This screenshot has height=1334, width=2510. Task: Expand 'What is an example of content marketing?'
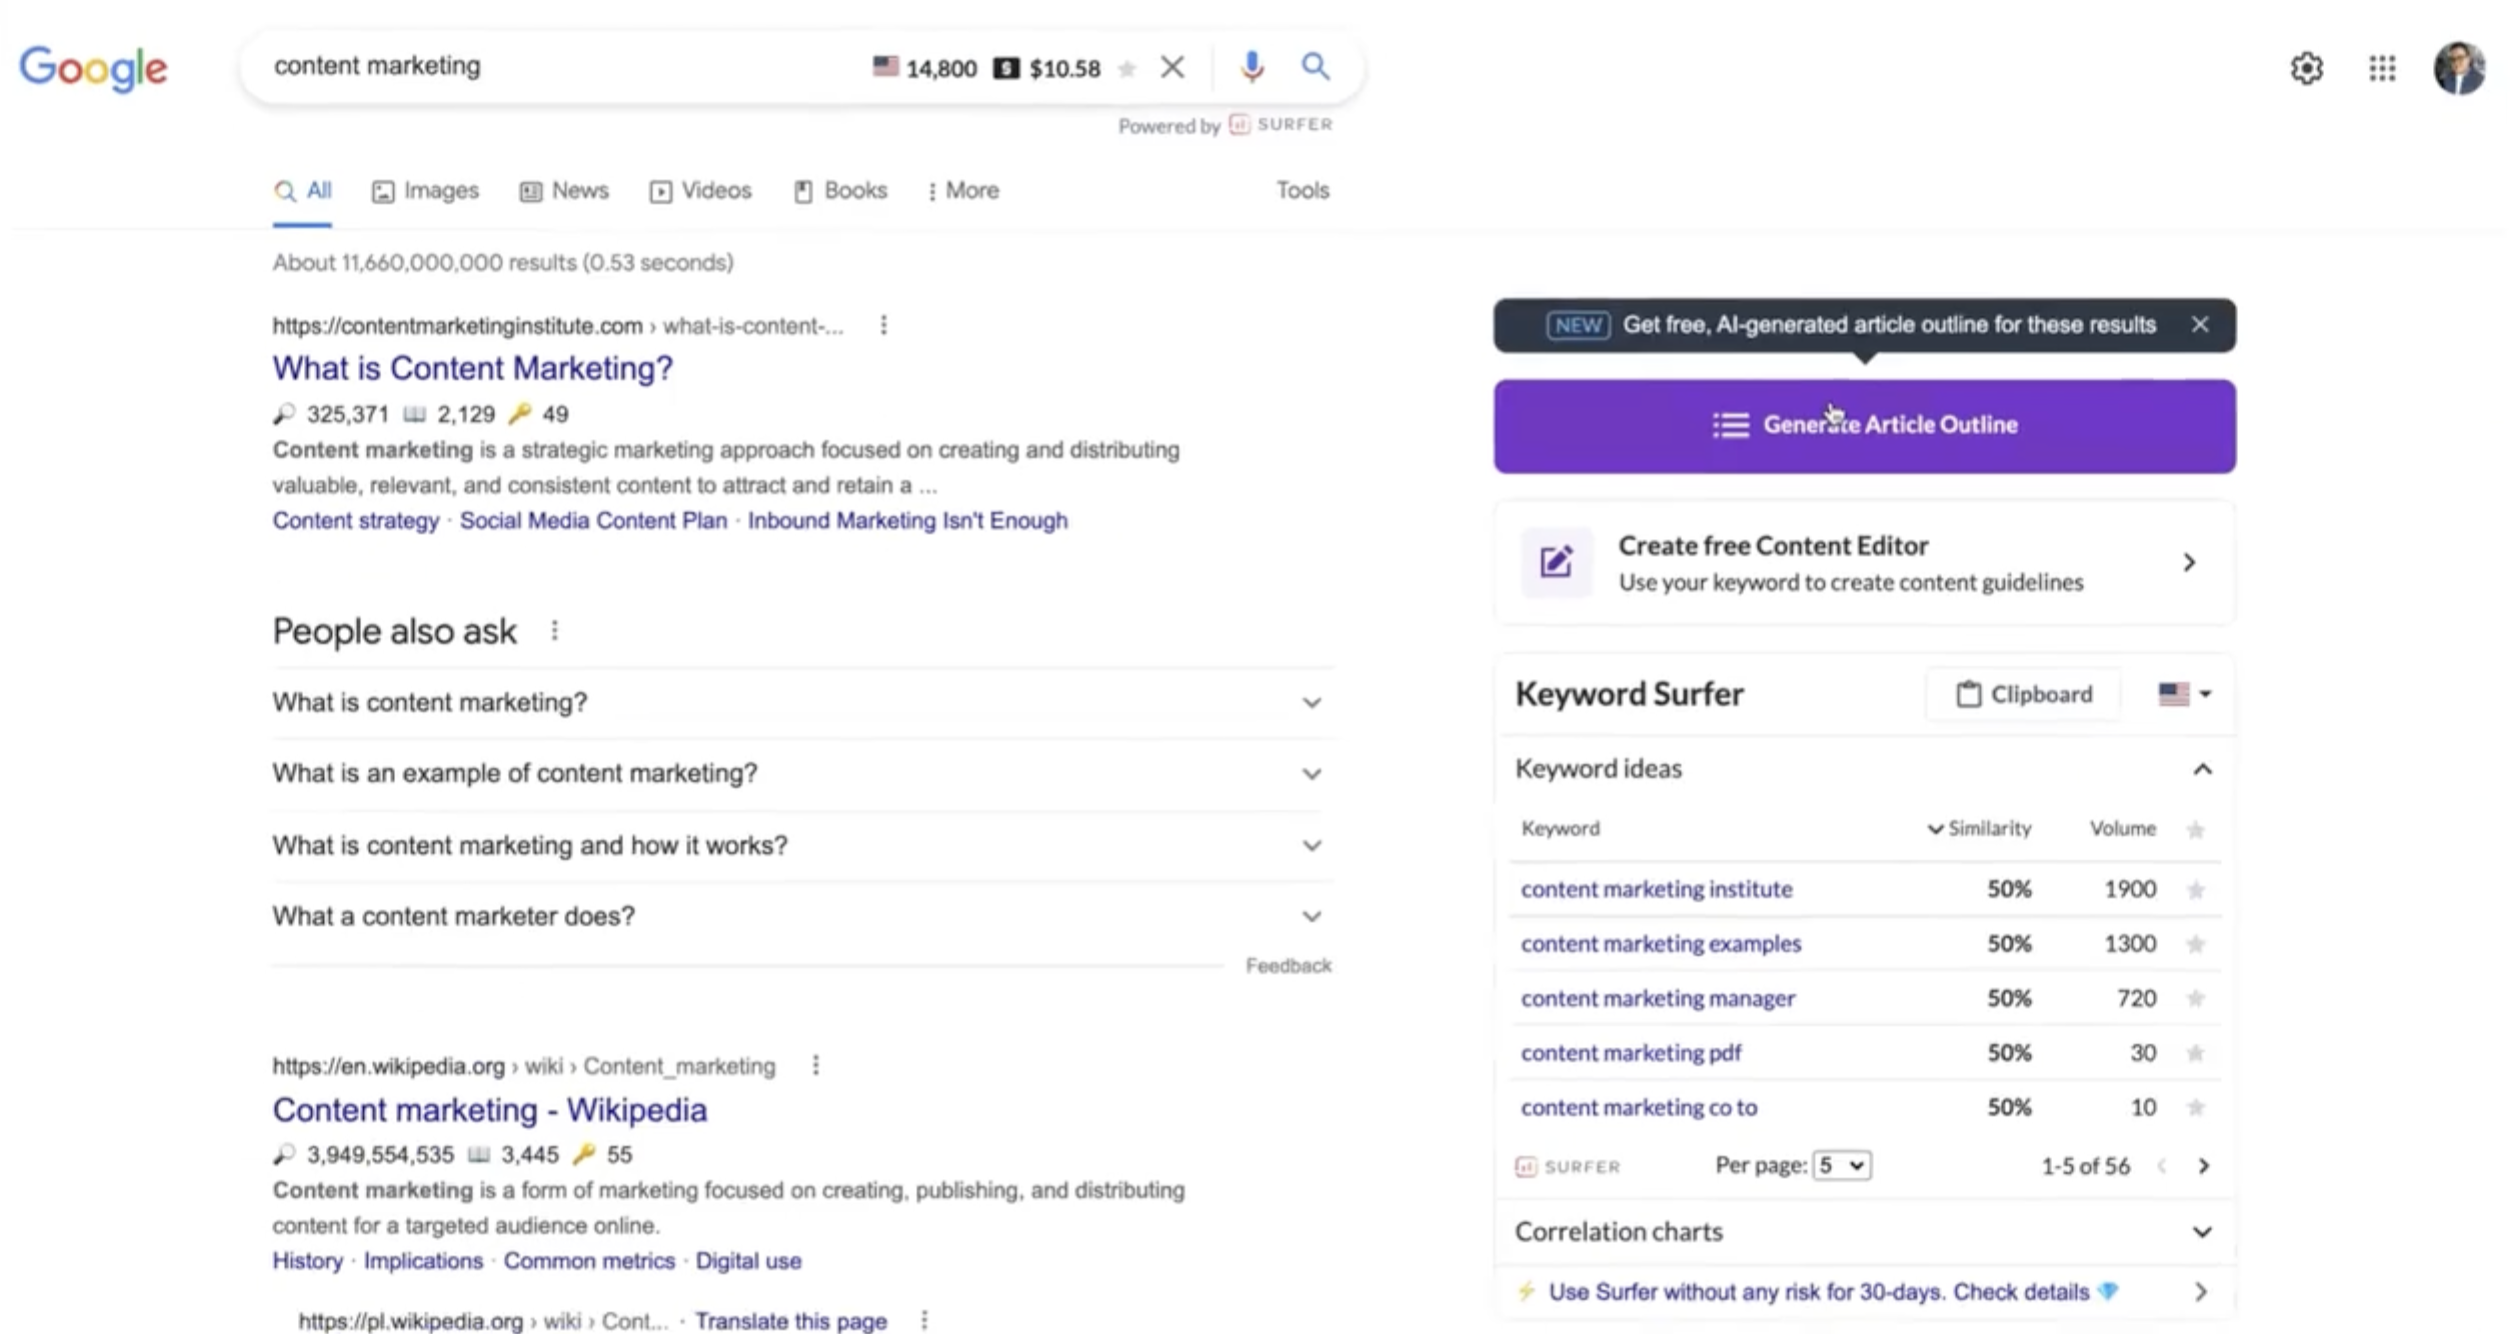pyautogui.click(x=802, y=774)
